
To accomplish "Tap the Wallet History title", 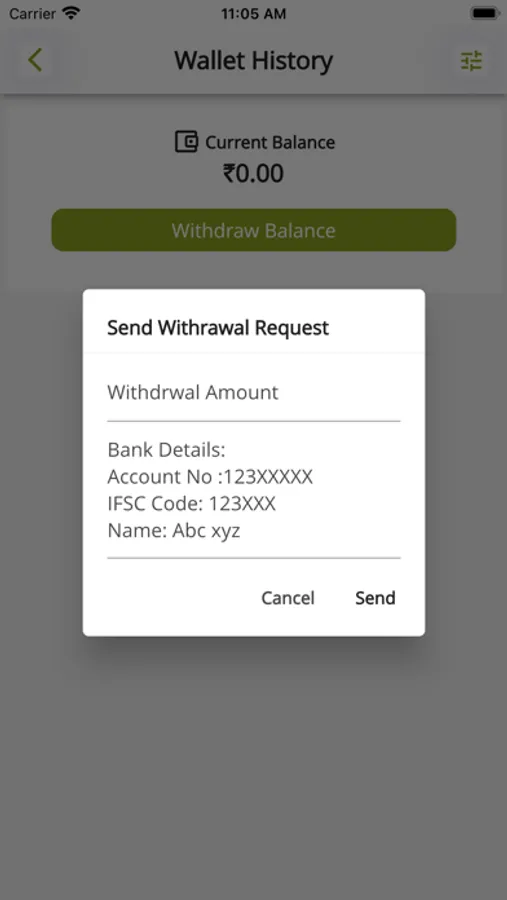I will pos(254,61).
